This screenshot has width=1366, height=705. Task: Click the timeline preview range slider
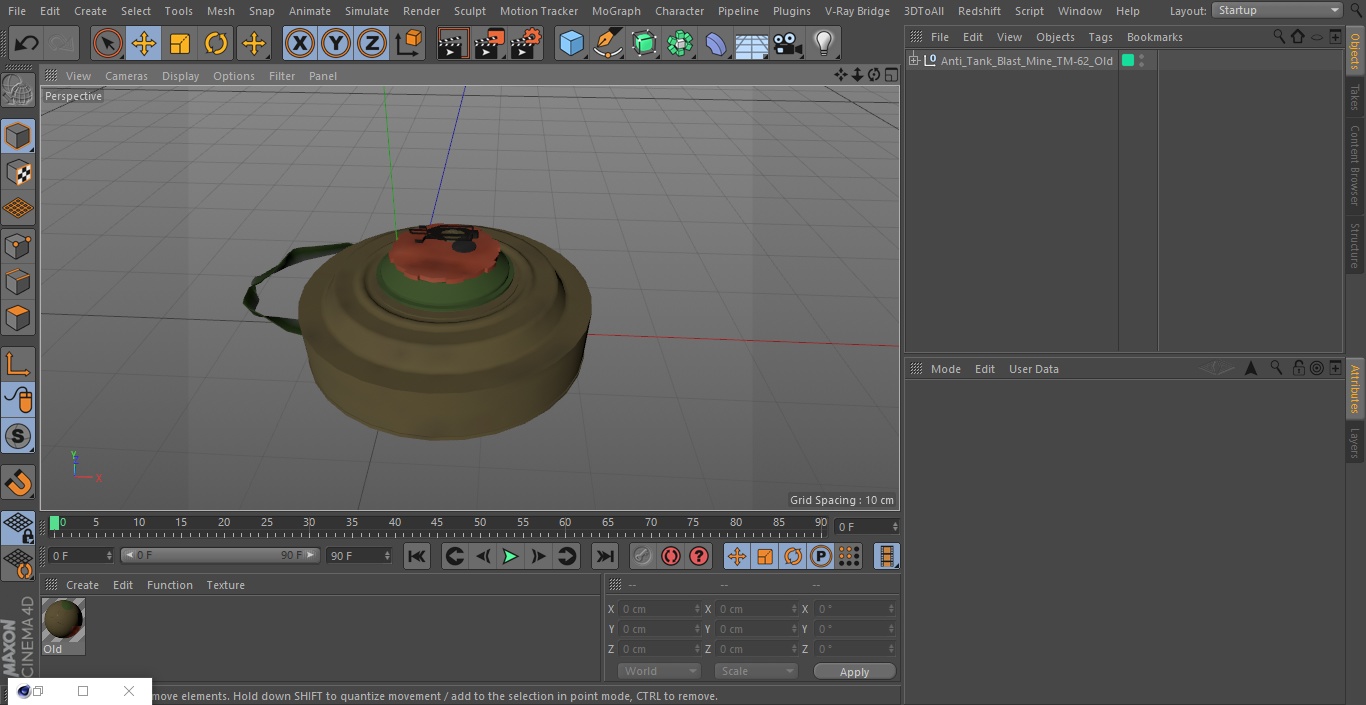[220, 555]
